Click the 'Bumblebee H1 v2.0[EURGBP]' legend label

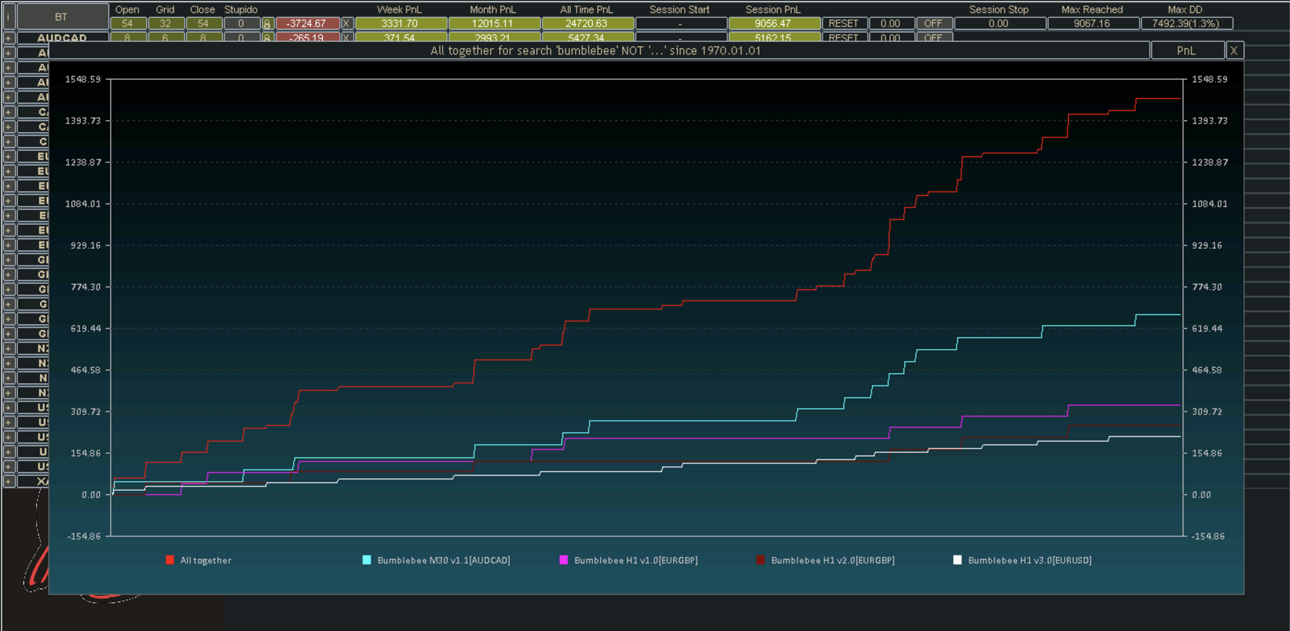point(833,561)
